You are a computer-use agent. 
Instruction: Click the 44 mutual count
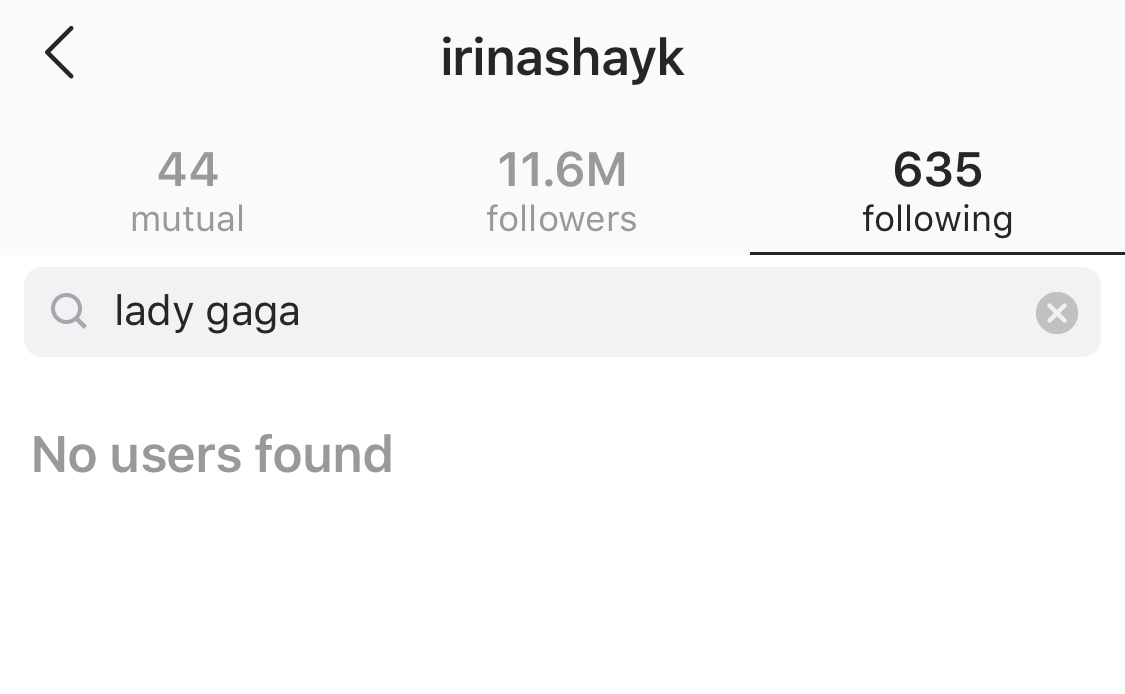[x=187, y=169]
